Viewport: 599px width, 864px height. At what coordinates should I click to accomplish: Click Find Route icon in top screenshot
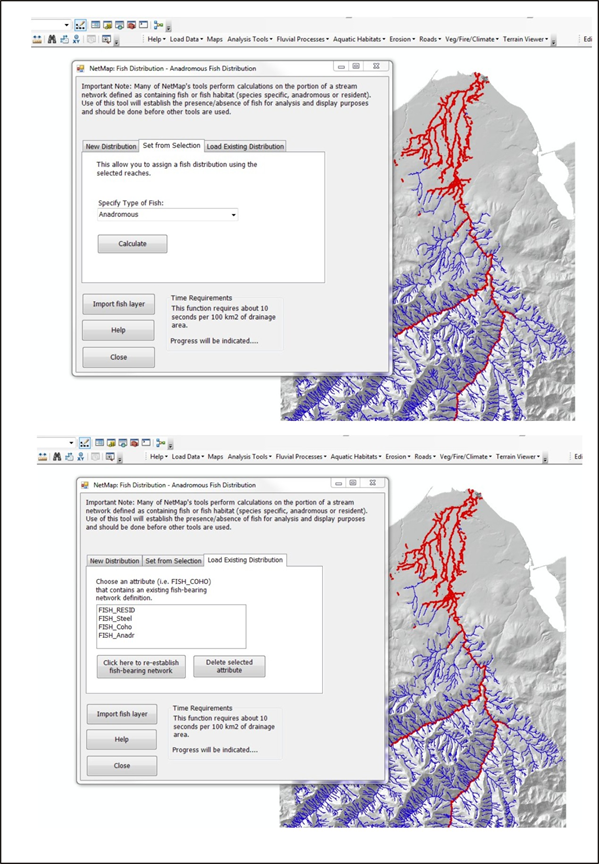click(x=64, y=39)
